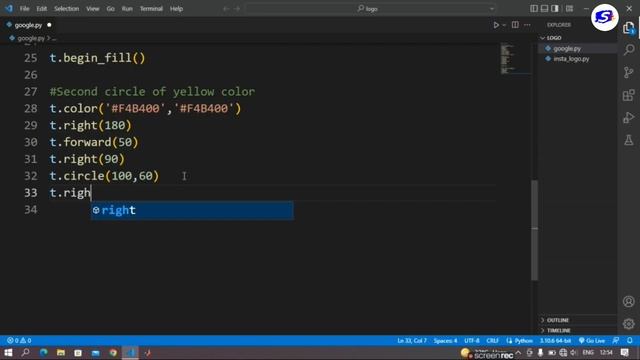Screen dimensions: 640x360
Task: Click google.py breadcrumb
Action: [x=31, y=38]
